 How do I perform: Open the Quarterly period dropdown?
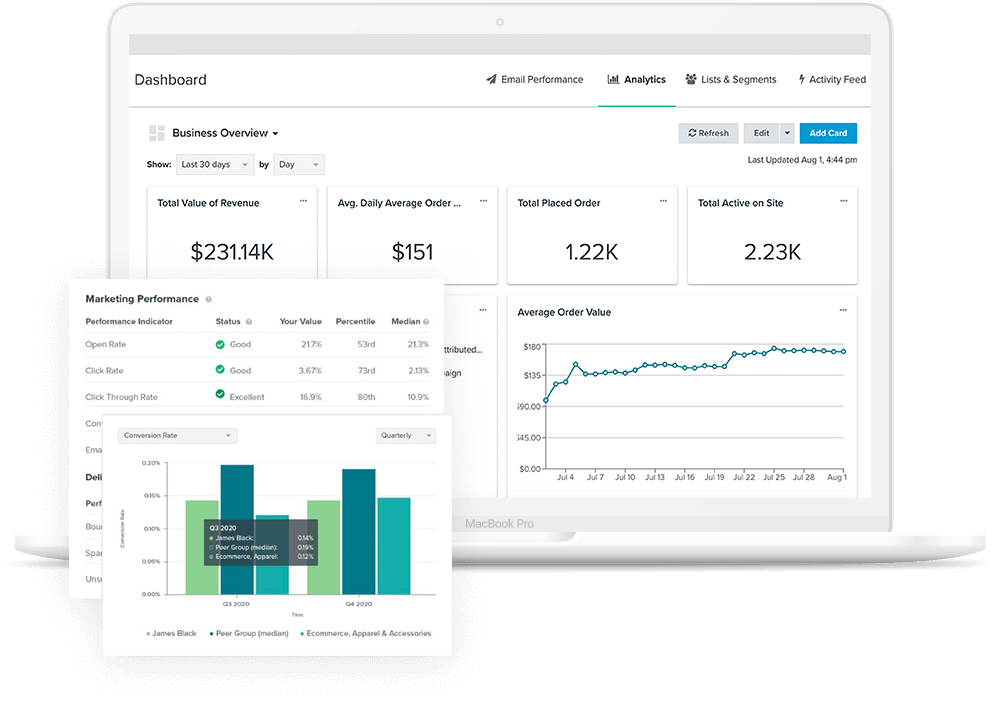click(406, 436)
